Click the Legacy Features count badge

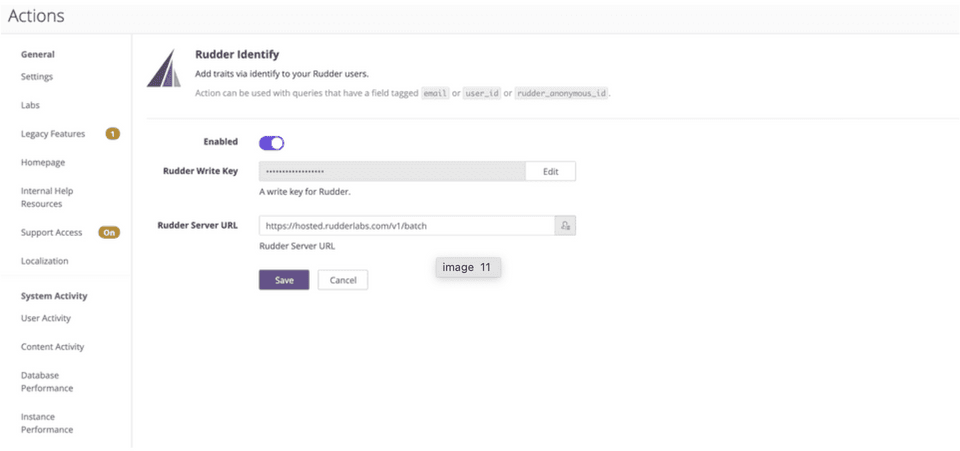[113, 133]
